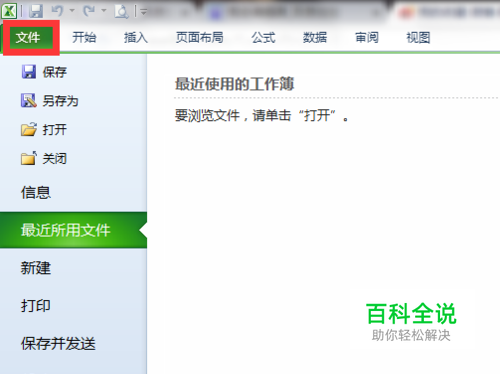Click the floppy disk icon beside 保存
The width and height of the screenshot is (500, 374).
point(29,72)
